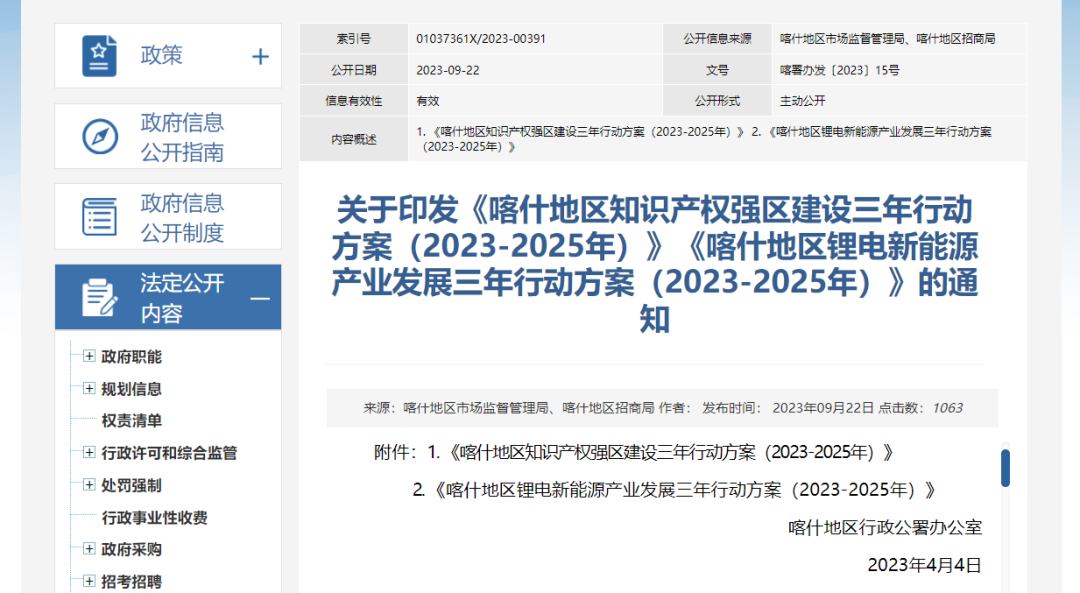Select 法定公开内容 section

[168, 298]
